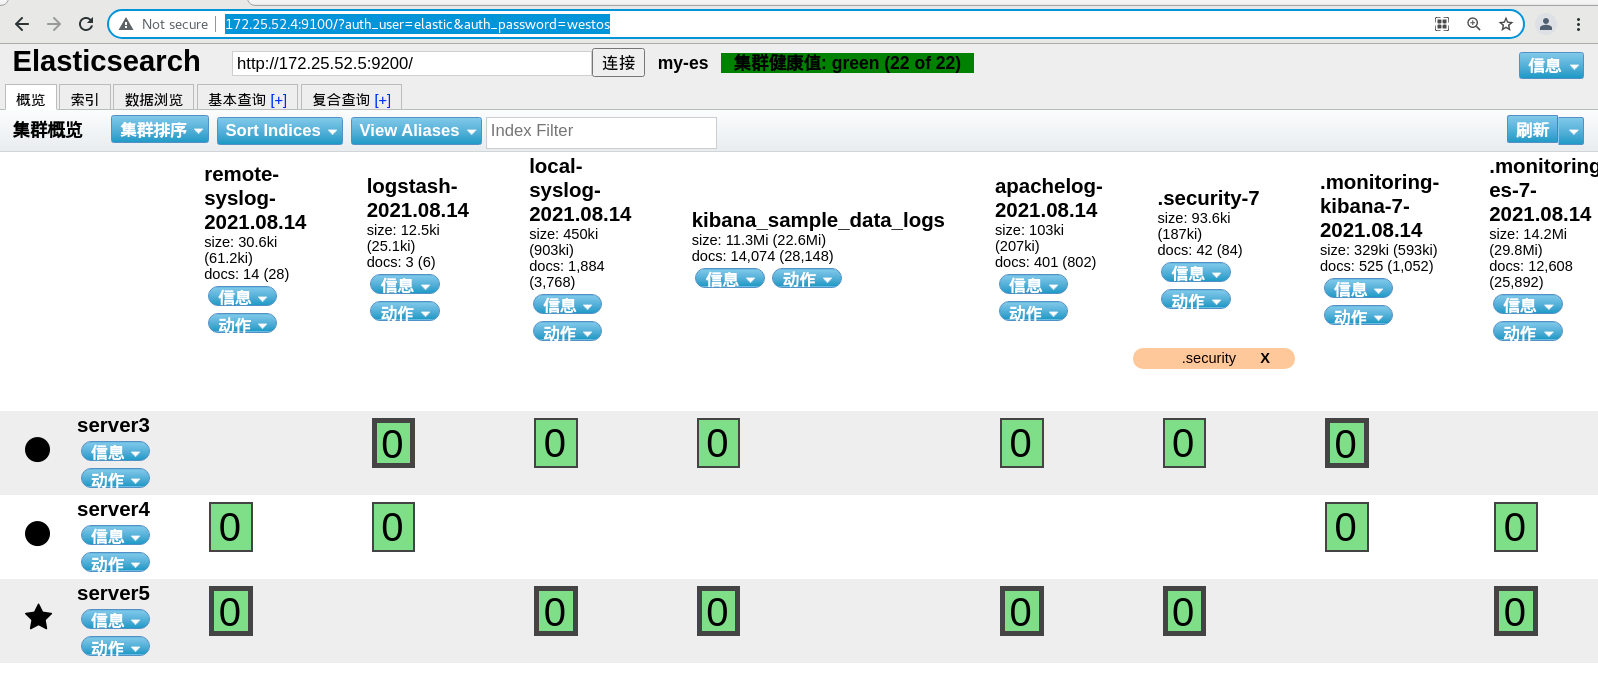Click the Not secure warning icon
1598x682 pixels.
tap(126, 24)
